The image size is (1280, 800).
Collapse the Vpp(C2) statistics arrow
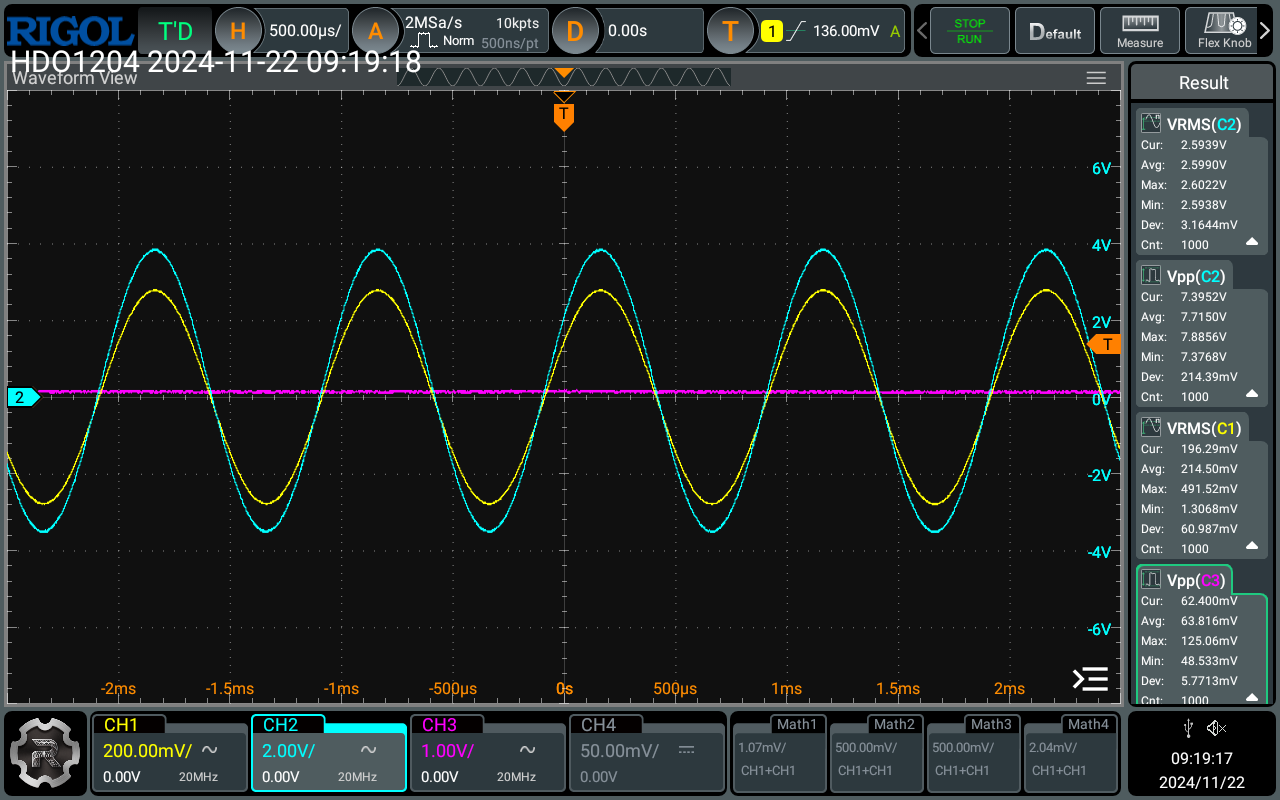click(x=1252, y=395)
